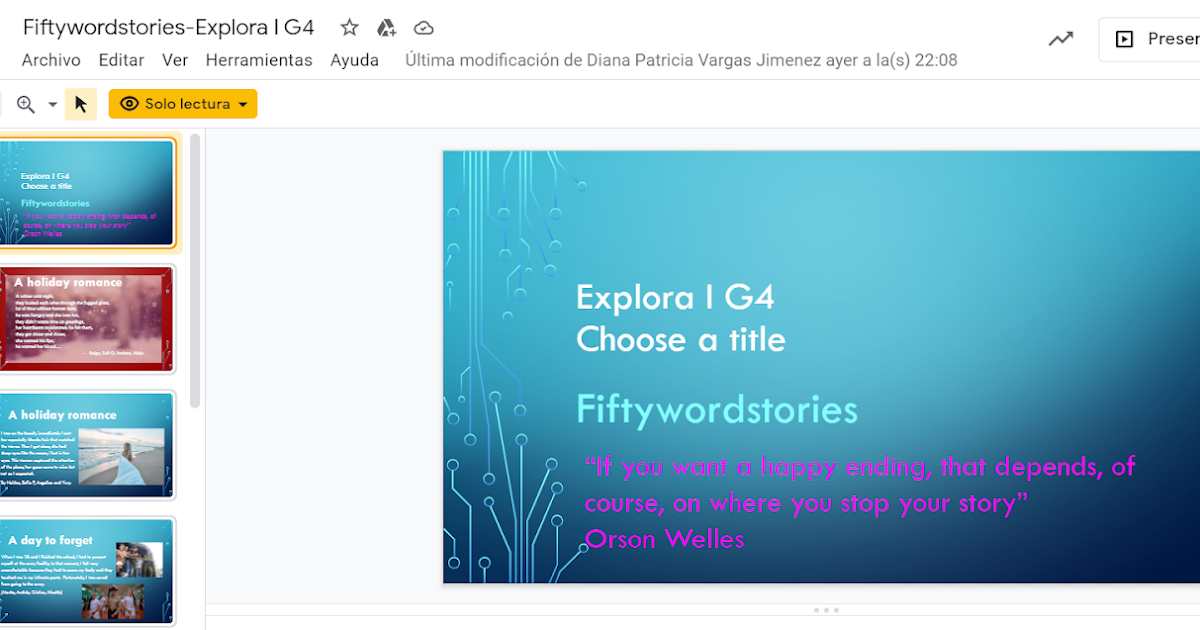Screen dimensions: 1200x630
Task: Open the Ayuda menu
Action: click(x=355, y=60)
